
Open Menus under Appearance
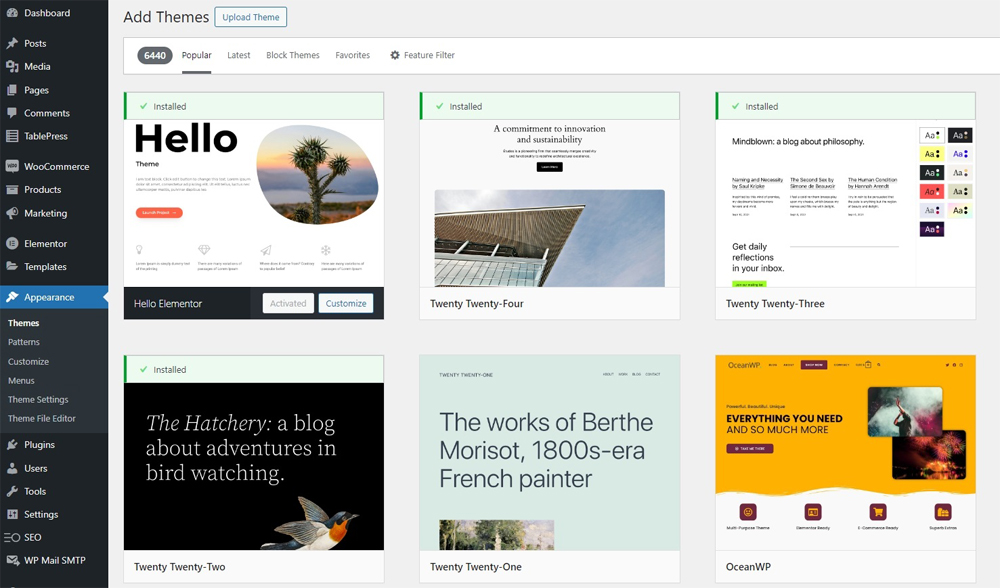click(x=21, y=381)
